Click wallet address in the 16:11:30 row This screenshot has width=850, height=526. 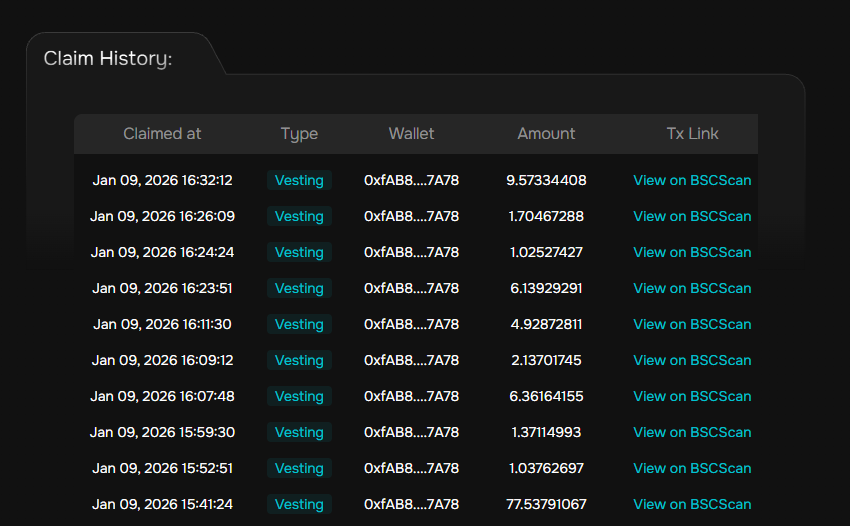pyautogui.click(x=411, y=325)
